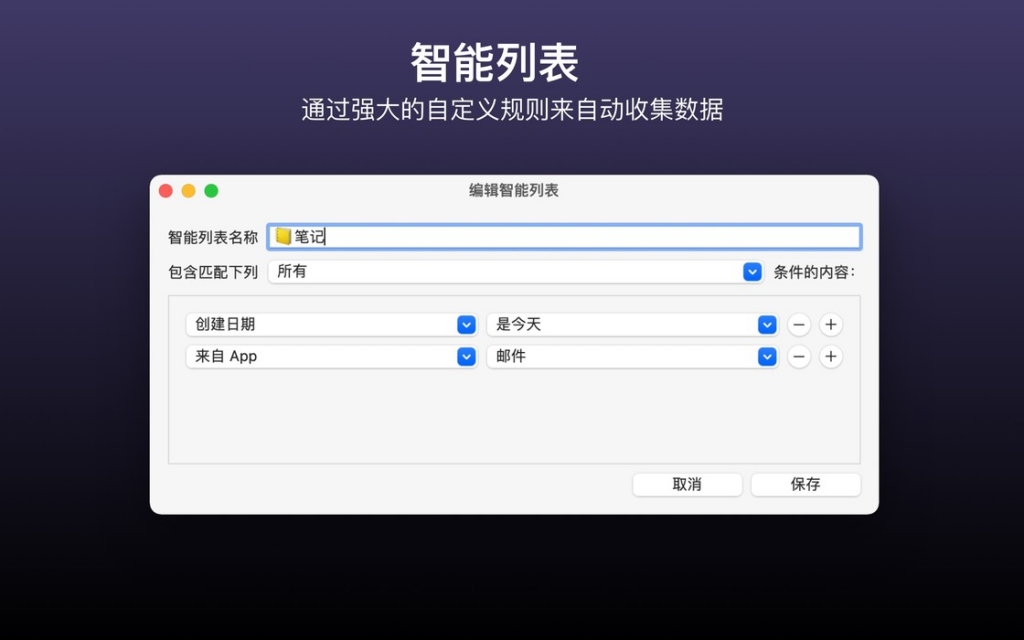1024x640 pixels.
Task: Open the 邮件 app selector dropdown
Action: click(630, 356)
